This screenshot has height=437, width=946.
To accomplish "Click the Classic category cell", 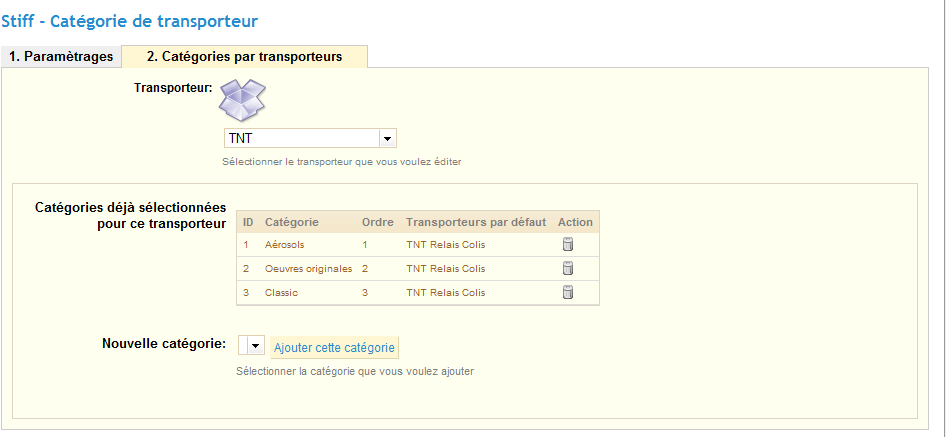I will [x=281, y=292].
